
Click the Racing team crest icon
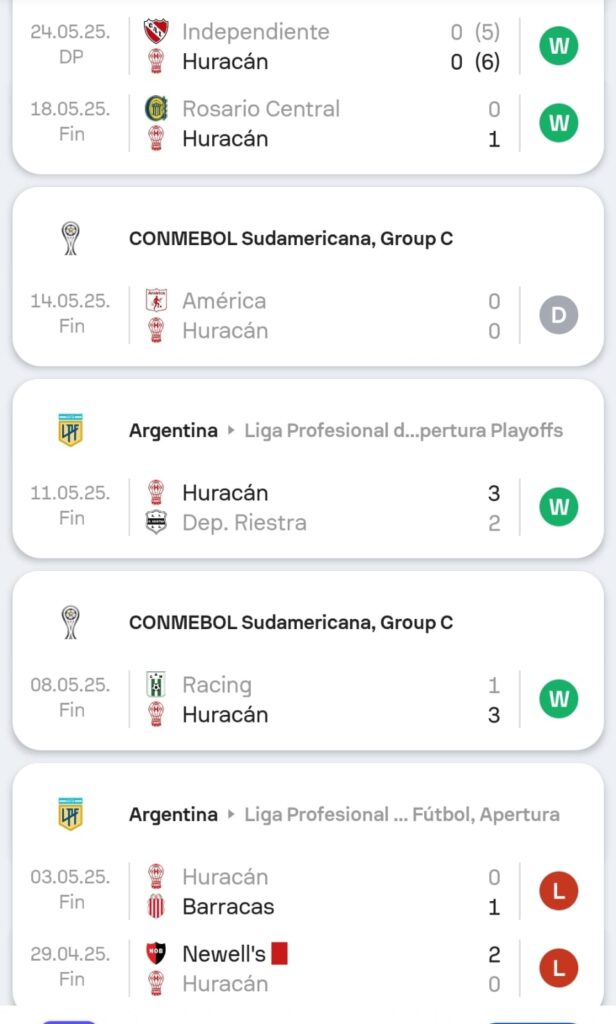pos(156,685)
